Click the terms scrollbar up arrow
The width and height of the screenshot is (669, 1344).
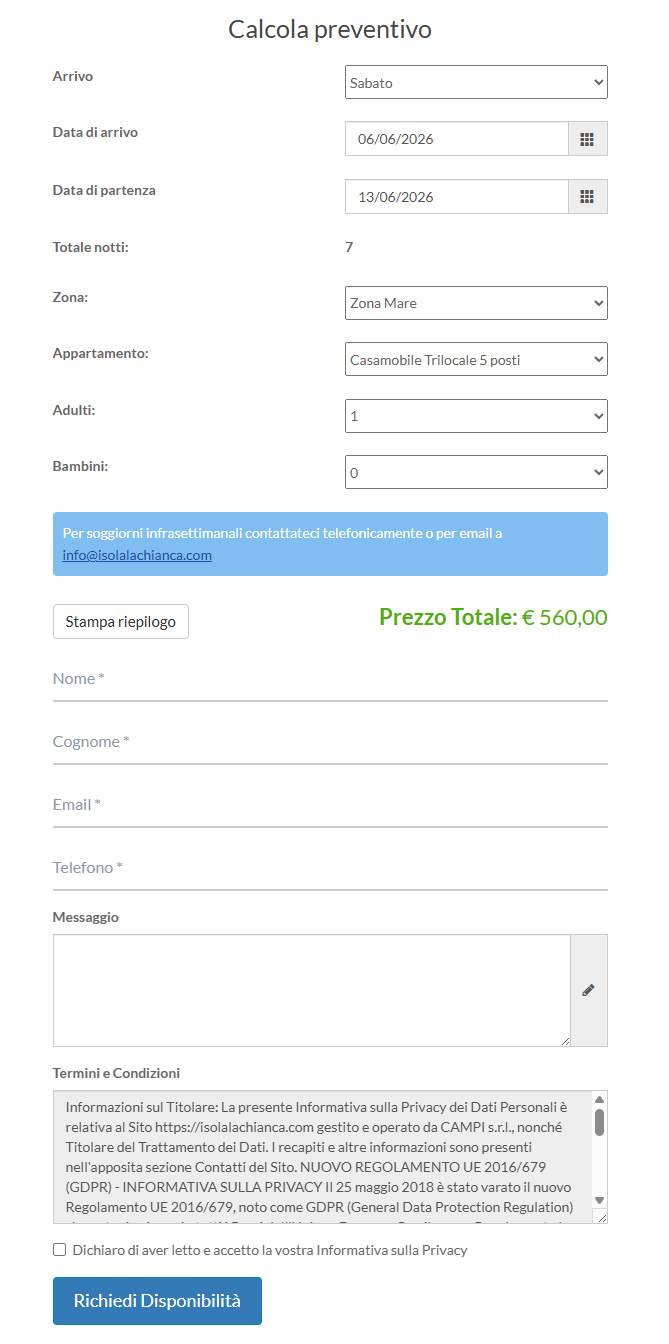pos(599,1099)
